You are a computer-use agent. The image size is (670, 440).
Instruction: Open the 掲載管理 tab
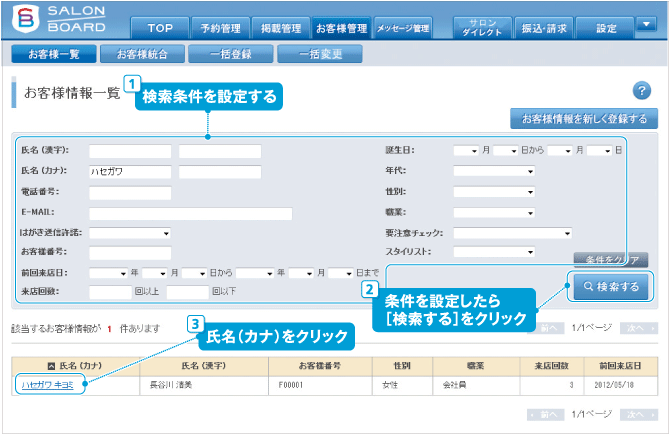(276, 28)
